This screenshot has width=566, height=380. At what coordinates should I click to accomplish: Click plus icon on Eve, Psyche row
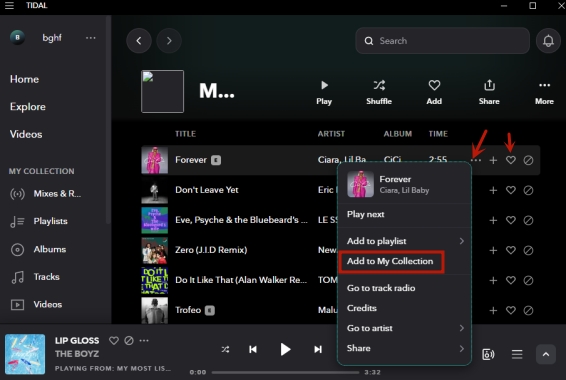pyautogui.click(x=493, y=220)
